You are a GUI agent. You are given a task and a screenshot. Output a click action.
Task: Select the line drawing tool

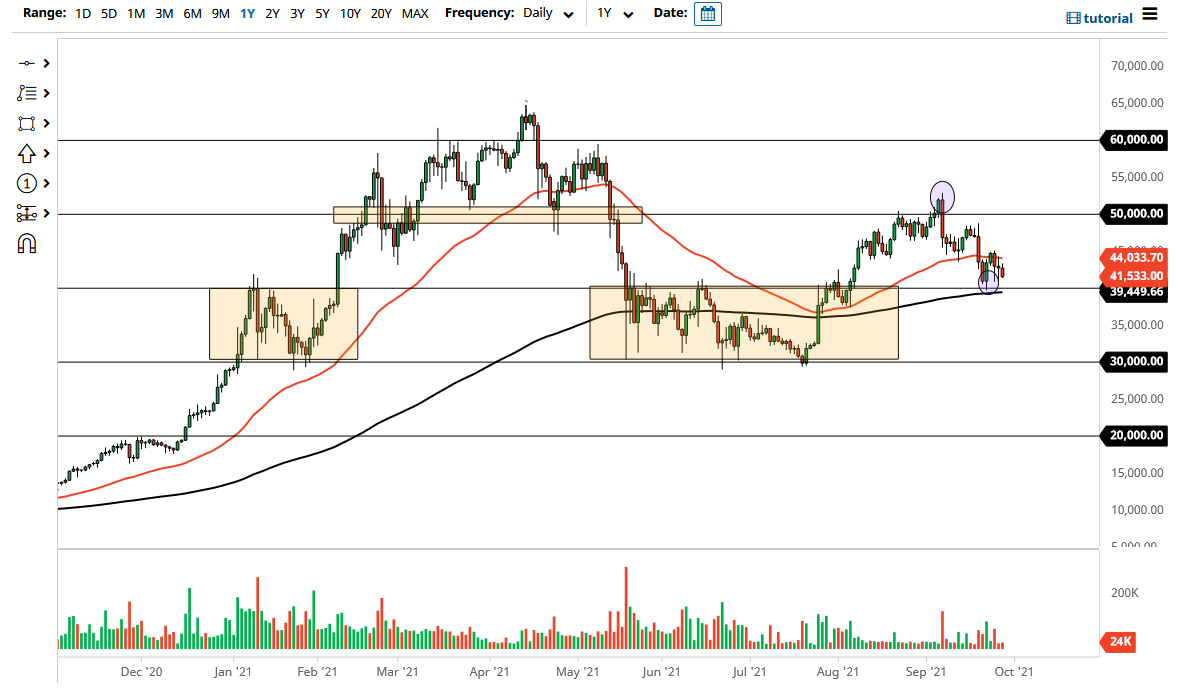point(28,63)
